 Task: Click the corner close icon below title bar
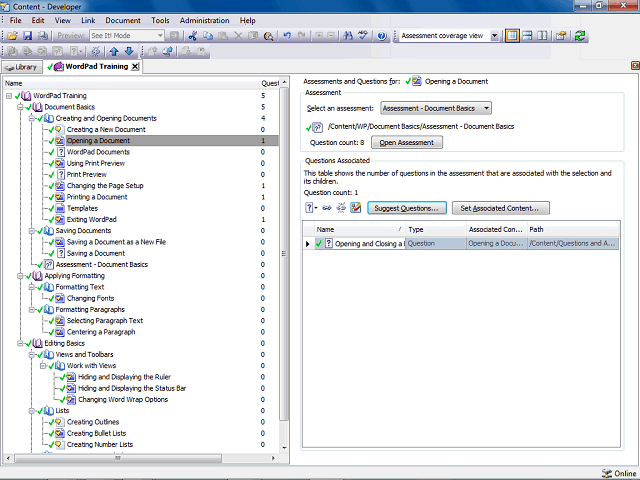pyautogui.click(x=635, y=65)
